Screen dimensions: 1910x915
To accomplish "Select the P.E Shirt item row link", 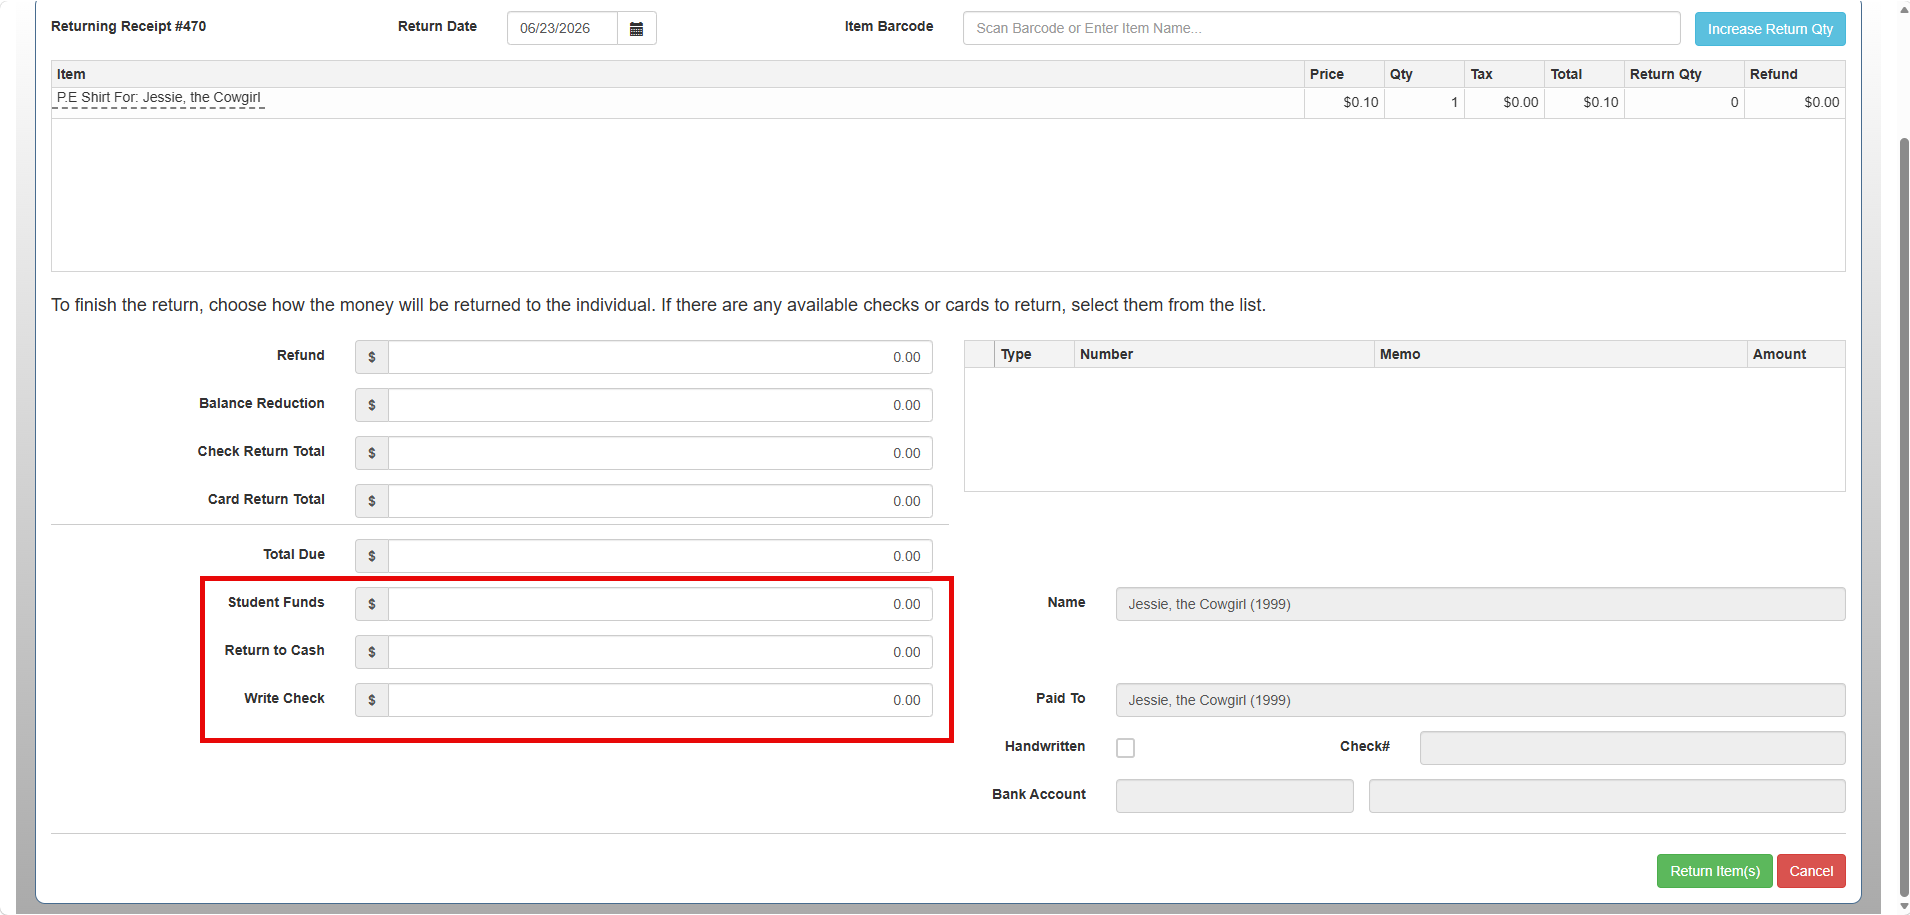I will 158,97.
